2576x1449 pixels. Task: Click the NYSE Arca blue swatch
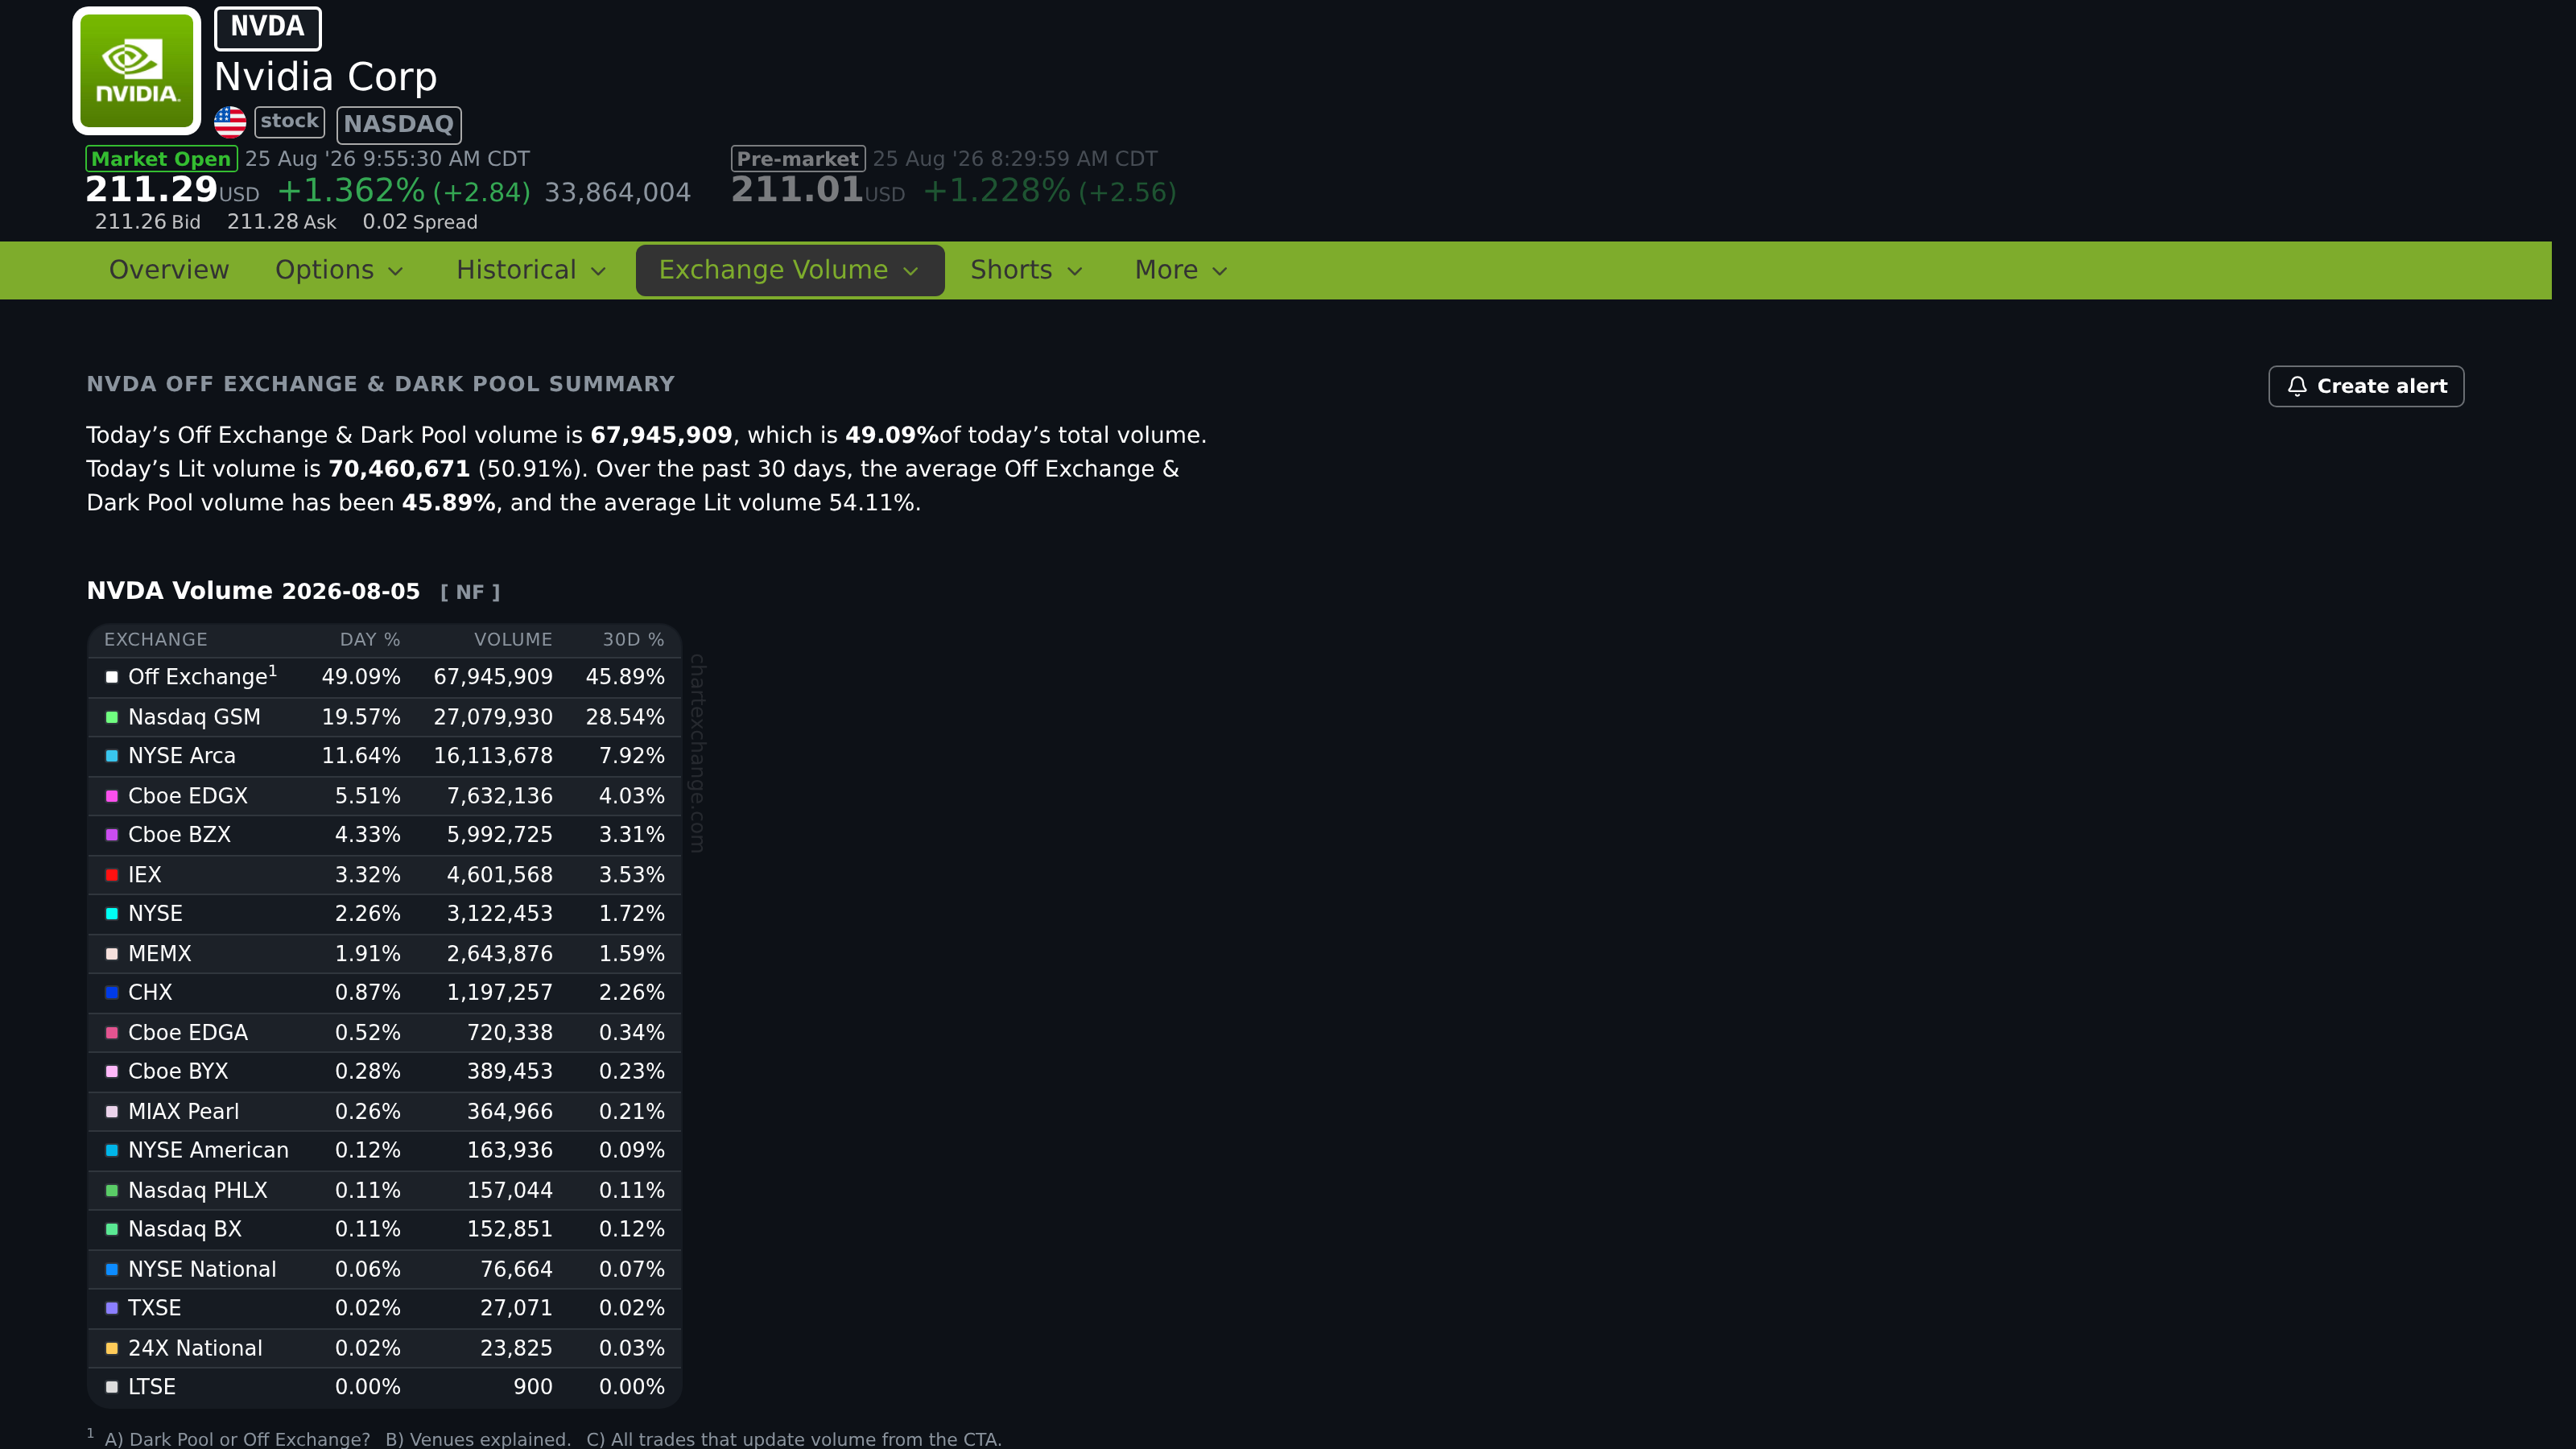[112, 756]
